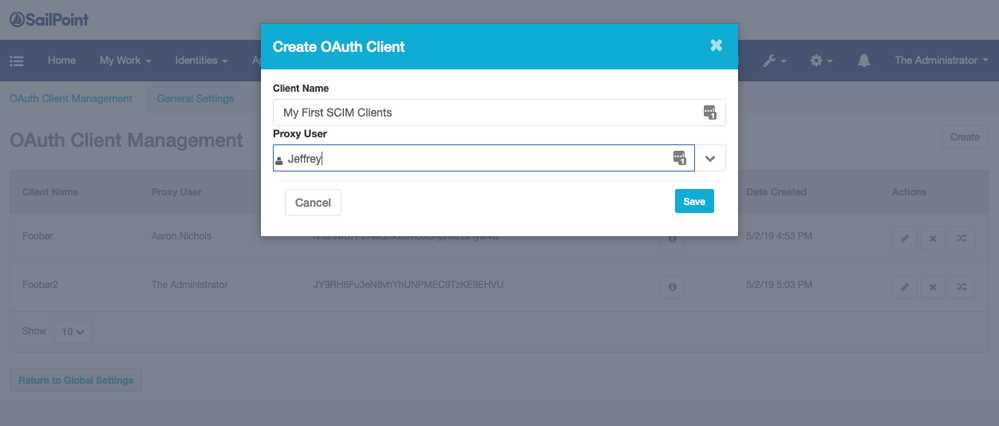This screenshot has width=999, height=426.
Task: Click the autofill icon in Client Name field
Action: pyautogui.click(x=709, y=112)
